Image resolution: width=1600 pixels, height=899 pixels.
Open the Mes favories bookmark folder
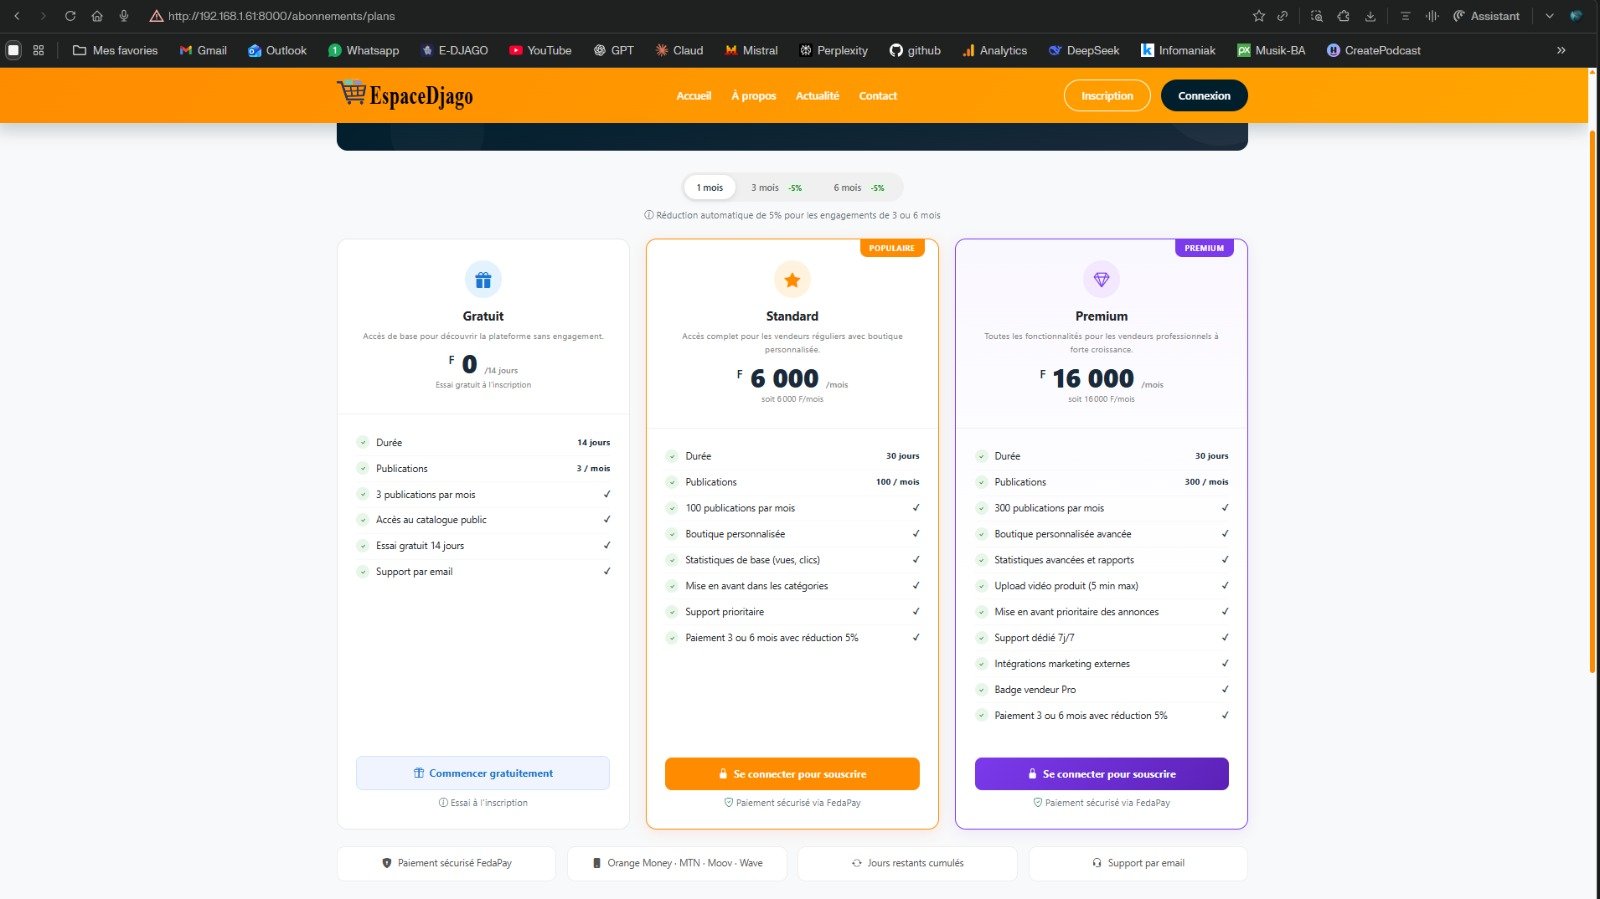point(115,50)
